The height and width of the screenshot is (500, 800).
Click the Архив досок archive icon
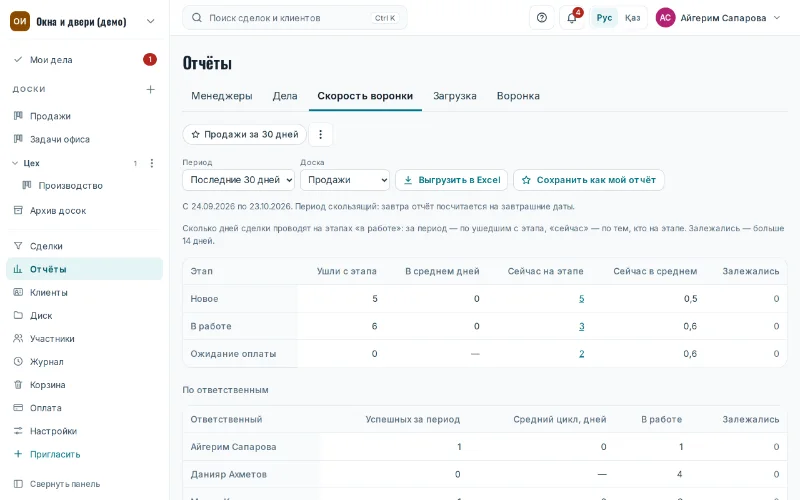point(18,210)
